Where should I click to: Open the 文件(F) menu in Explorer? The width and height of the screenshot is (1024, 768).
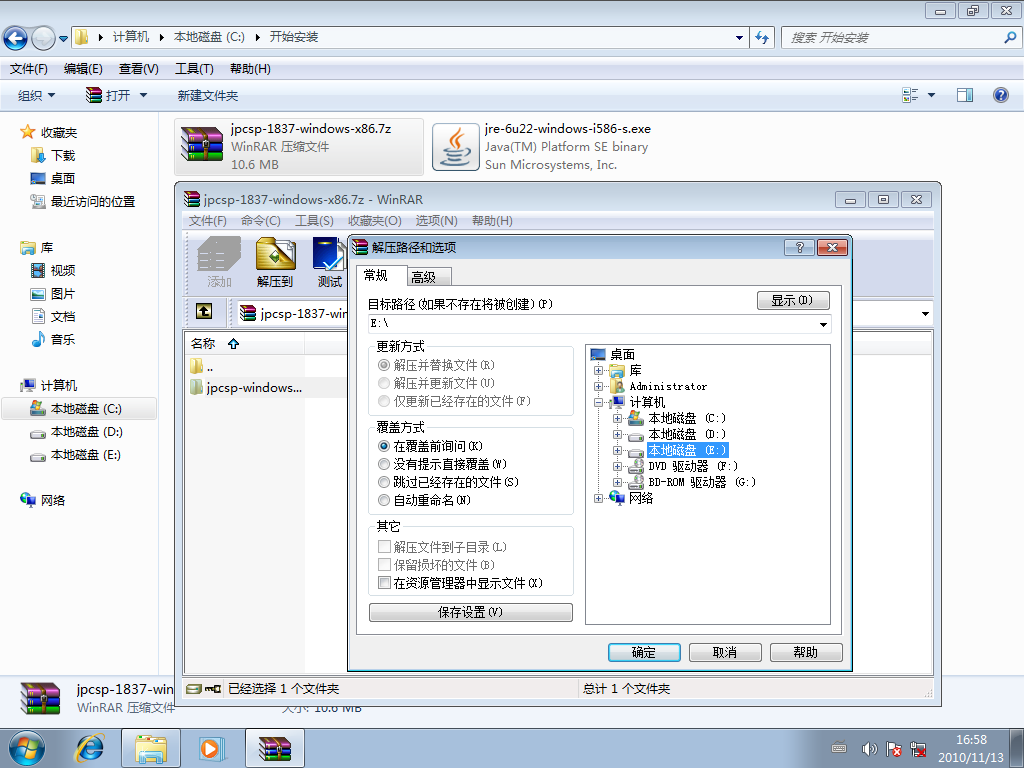click(x=29, y=69)
